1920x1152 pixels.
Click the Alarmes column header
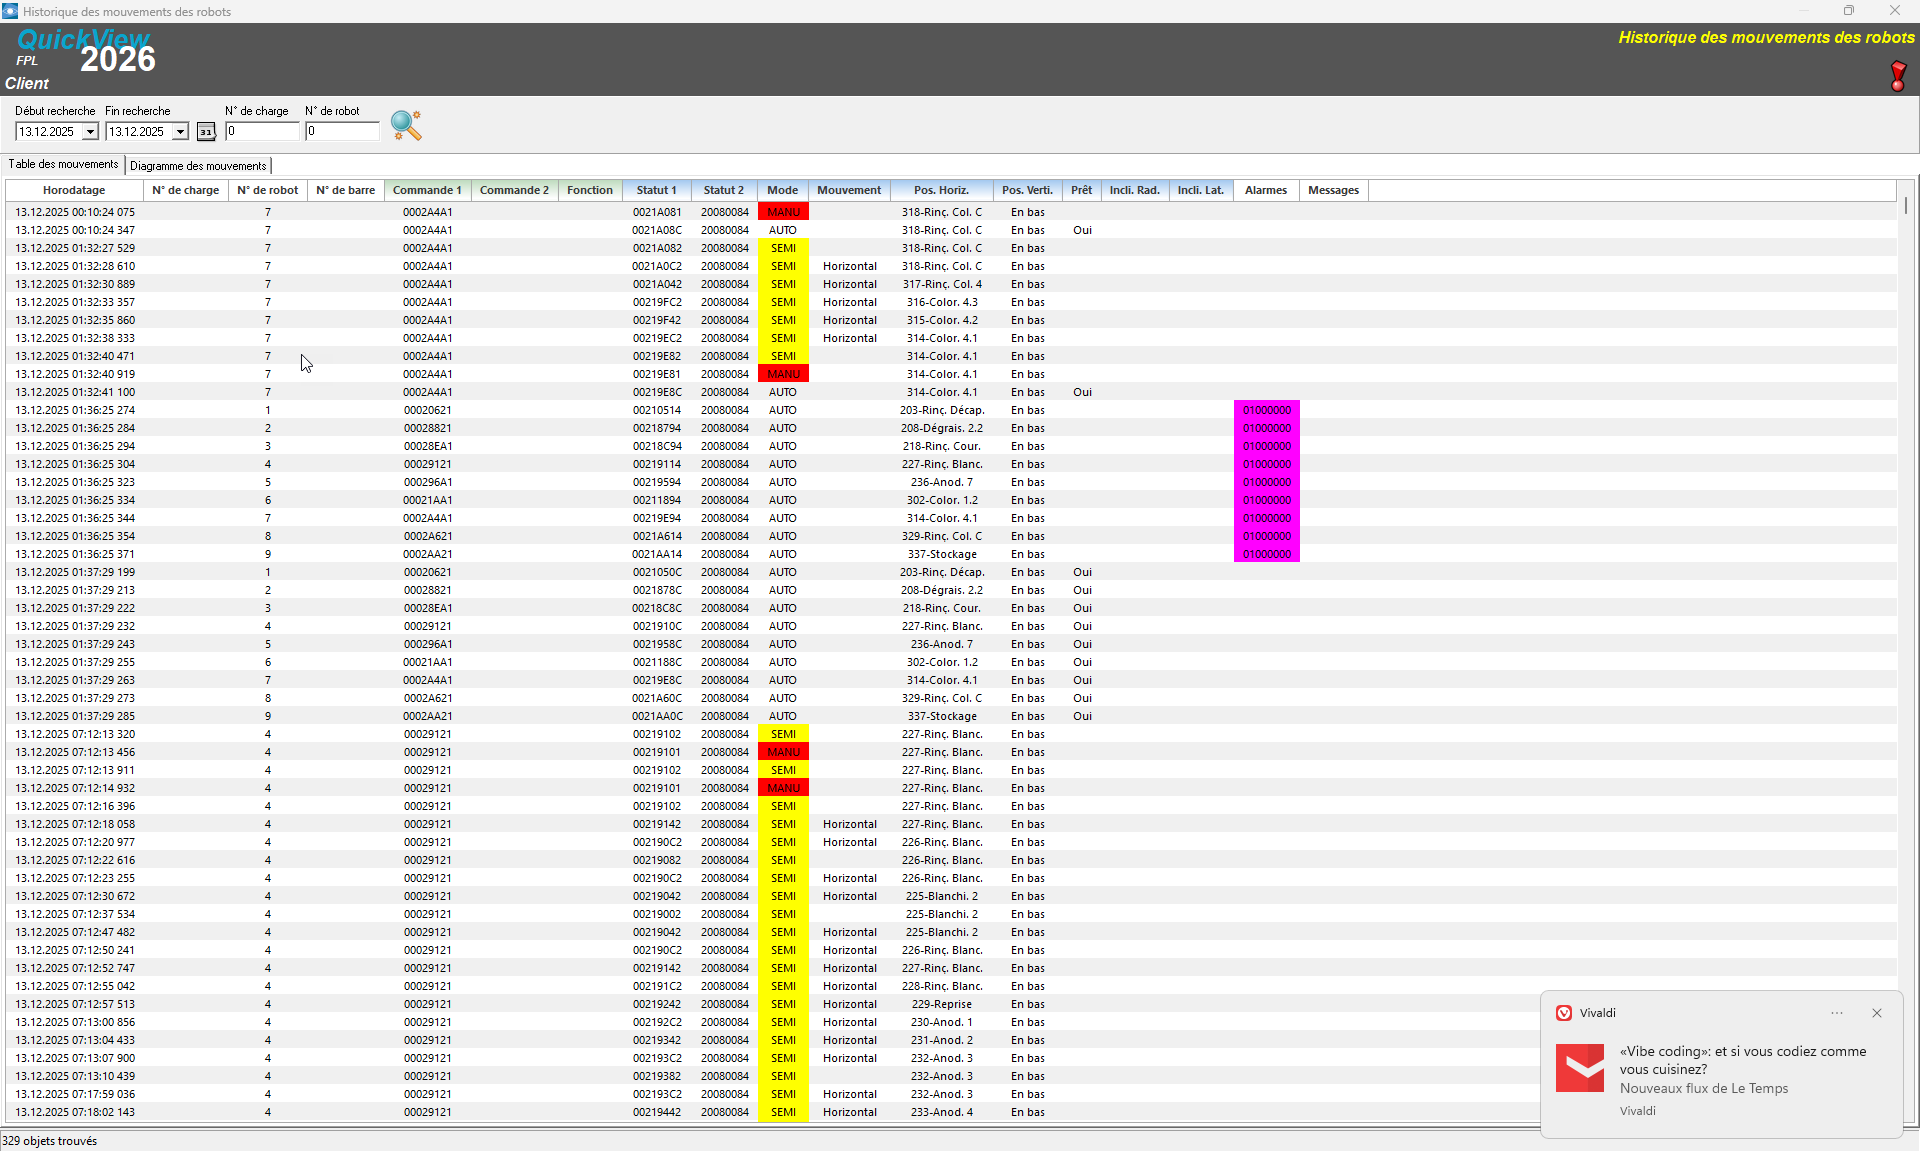[x=1265, y=190]
